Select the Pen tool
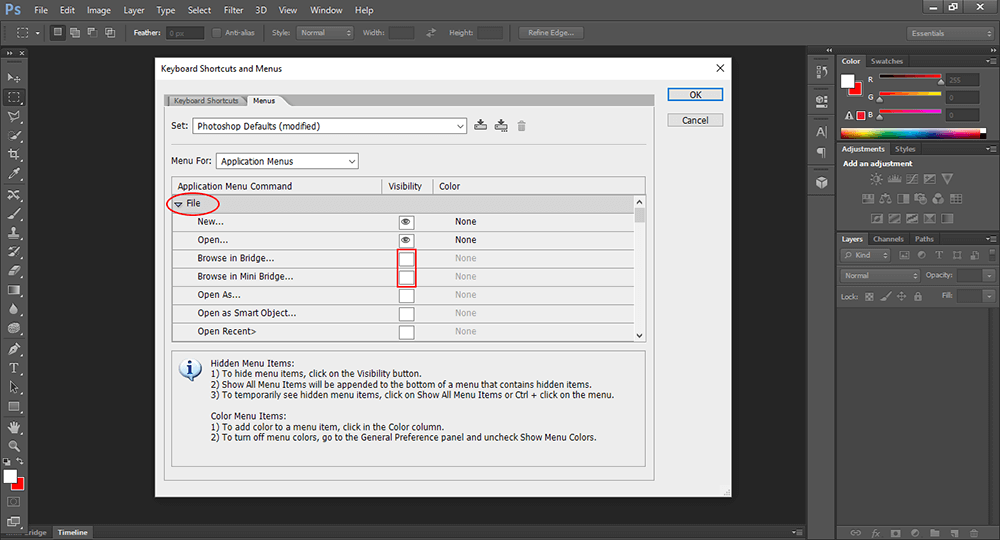 [x=13, y=349]
